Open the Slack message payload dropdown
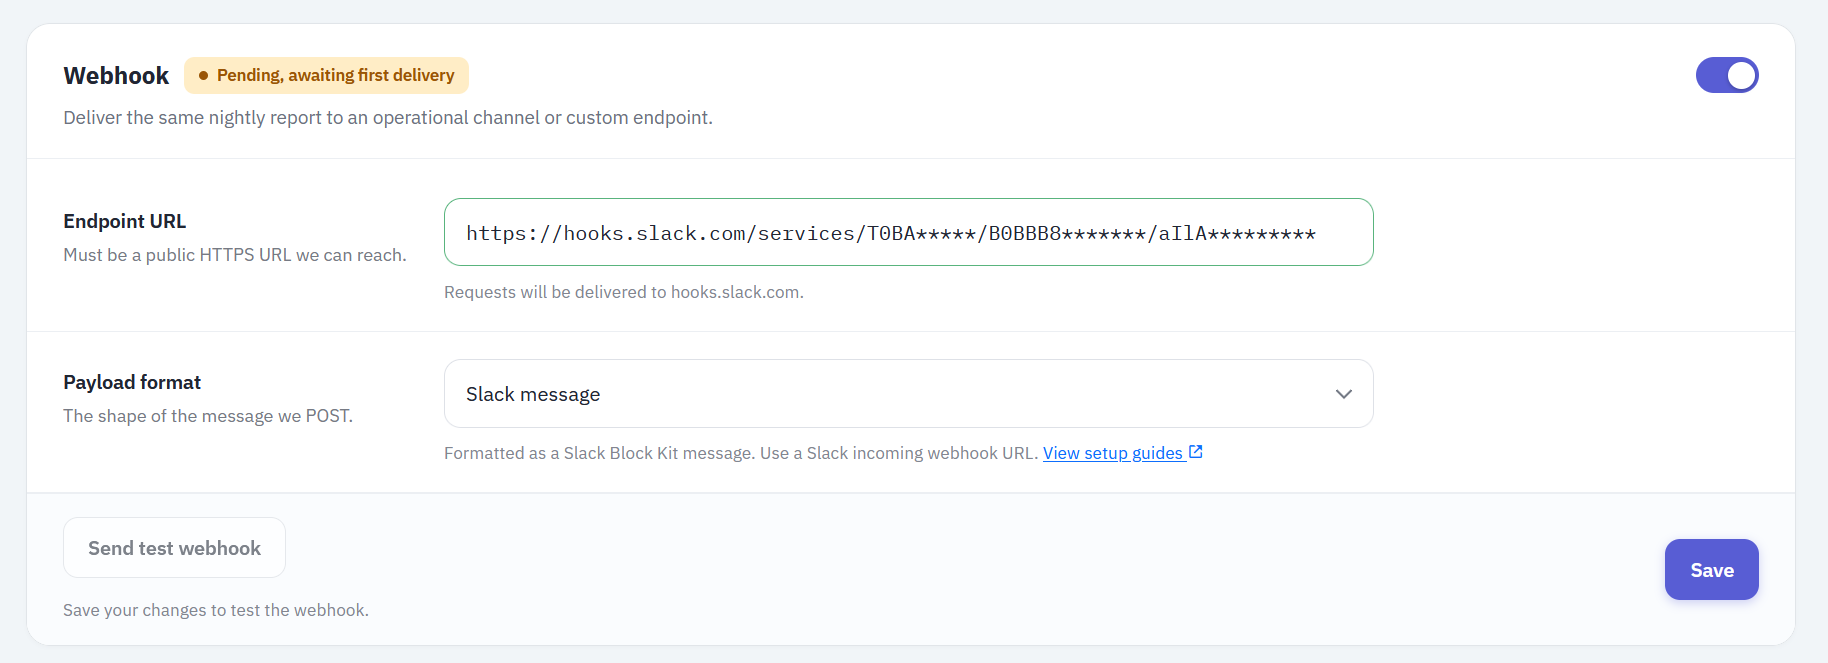Viewport: 1828px width, 663px height. coord(908,394)
